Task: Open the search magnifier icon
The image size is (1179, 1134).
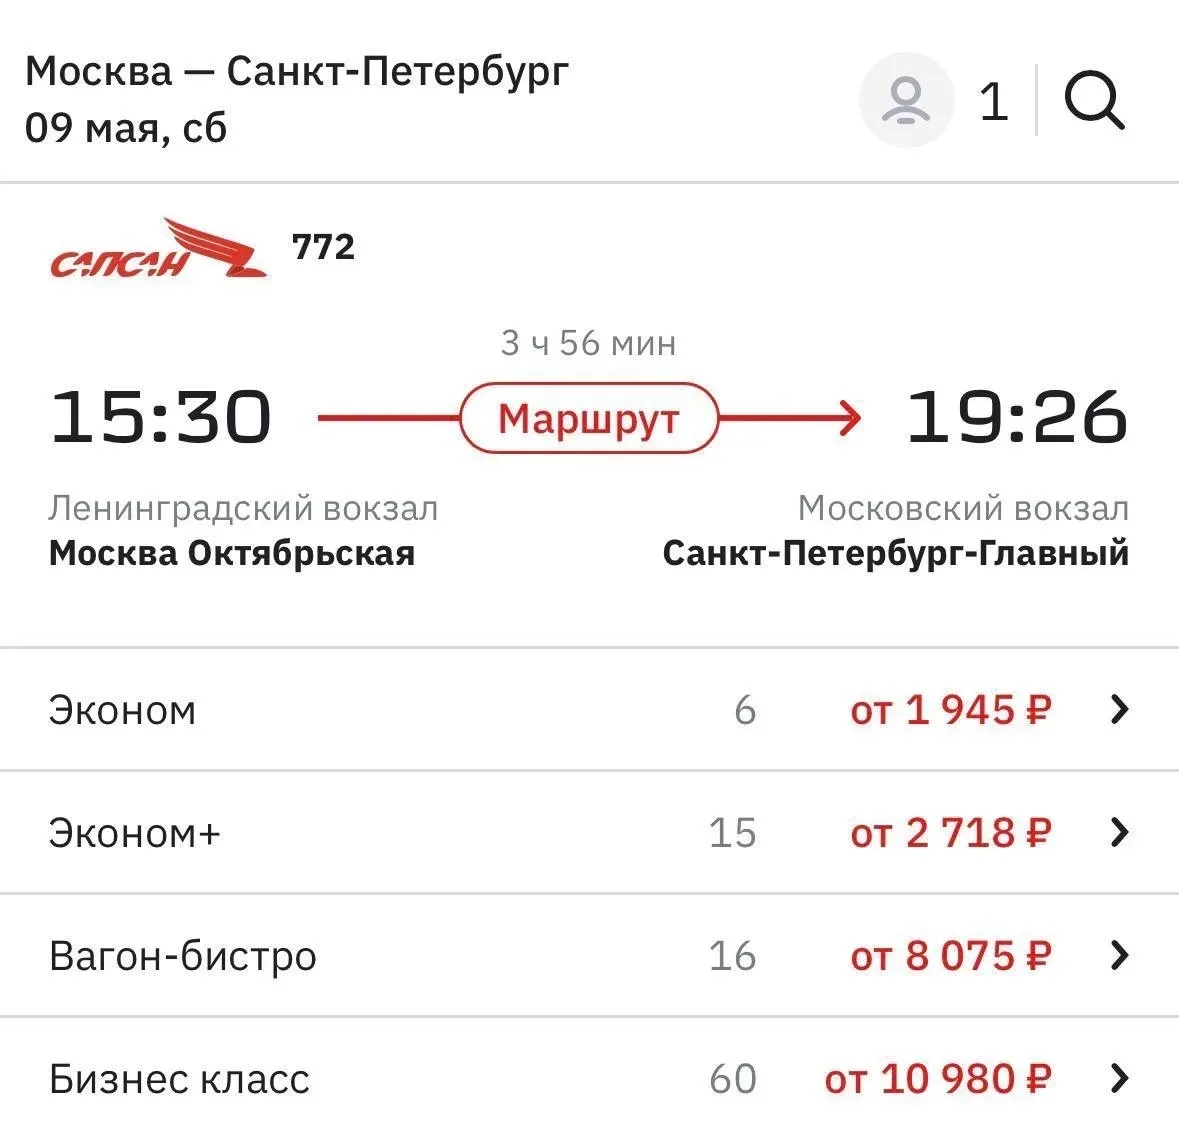Action: pyautogui.click(x=1095, y=100)
